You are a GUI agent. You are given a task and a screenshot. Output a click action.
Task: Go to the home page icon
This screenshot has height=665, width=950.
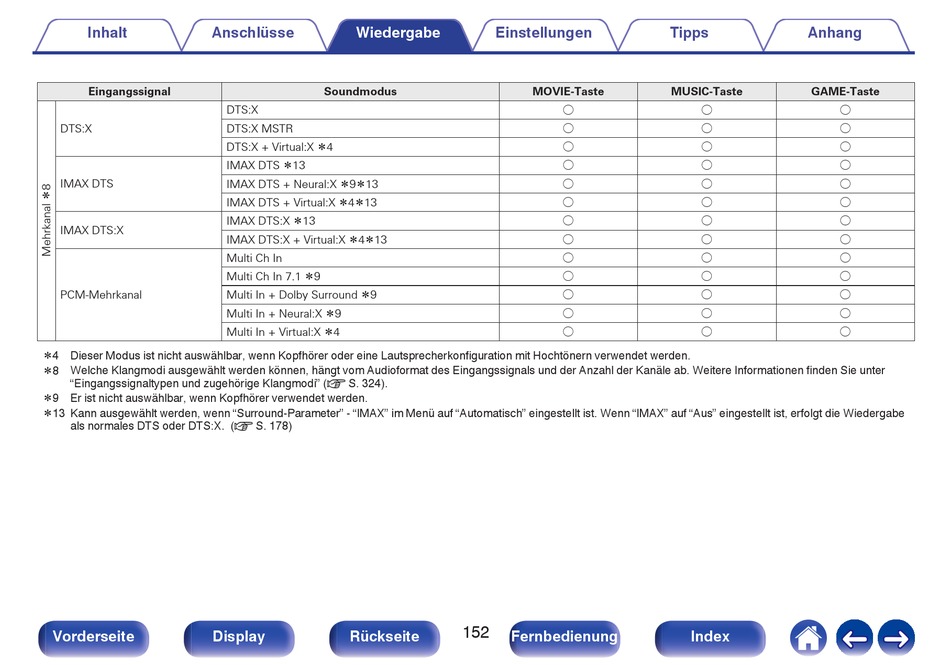808,638
